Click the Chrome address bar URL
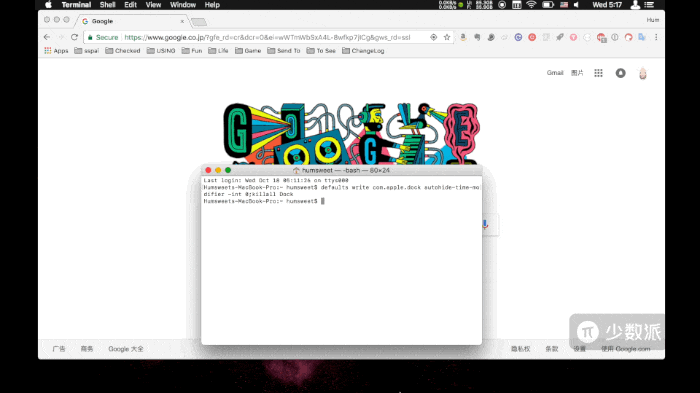 coord(267,37)
